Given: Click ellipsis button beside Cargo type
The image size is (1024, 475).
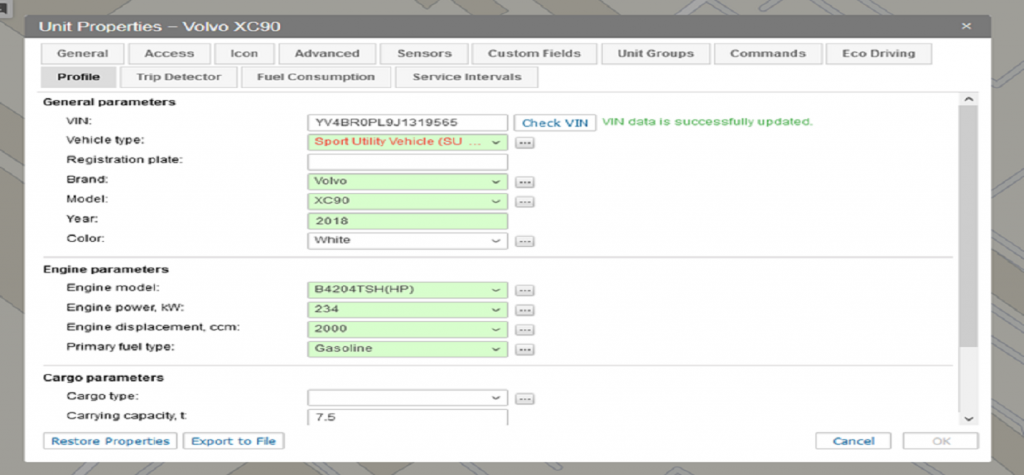Looking at the screenshot, I should 526,398.
